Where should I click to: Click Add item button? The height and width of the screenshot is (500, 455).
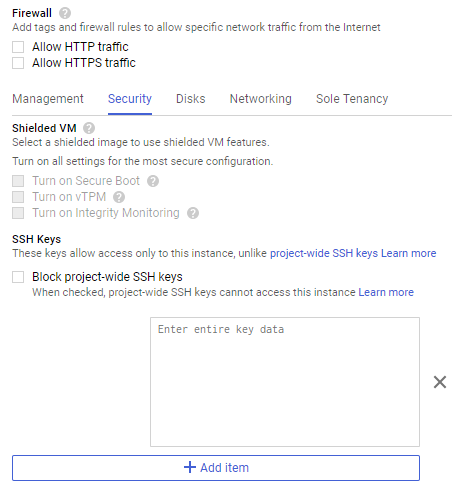(216, 468)
